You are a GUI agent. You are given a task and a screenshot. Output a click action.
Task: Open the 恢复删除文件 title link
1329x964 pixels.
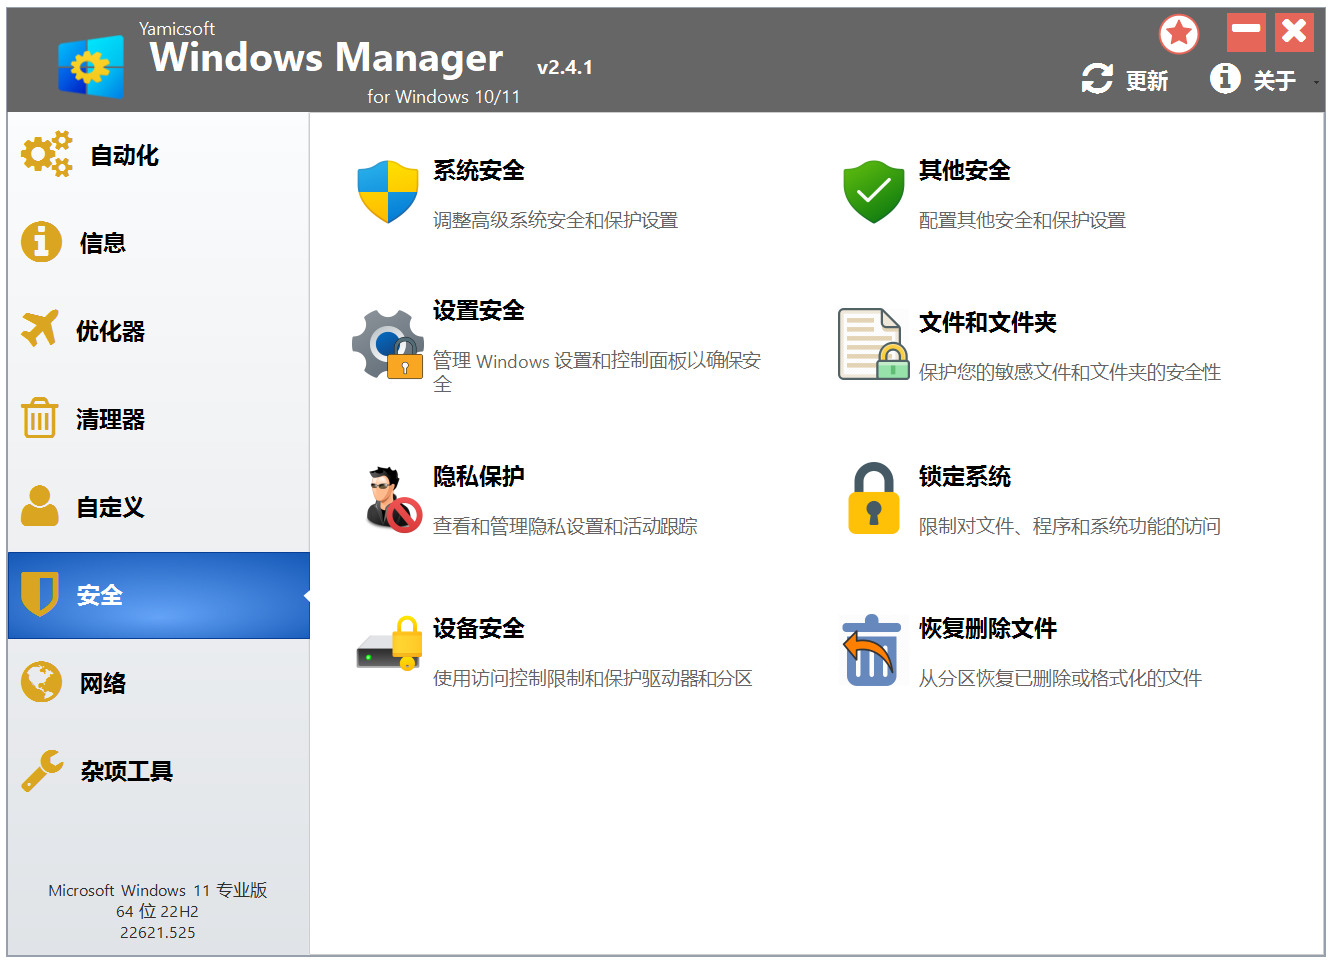pyautogui.click(x=988, y=628)
